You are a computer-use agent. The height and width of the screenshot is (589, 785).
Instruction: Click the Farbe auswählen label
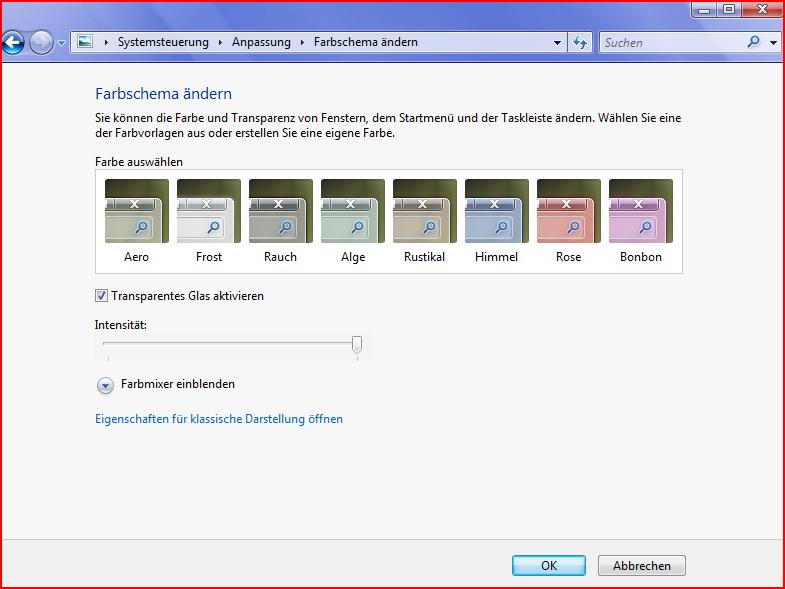click(139, 162)
